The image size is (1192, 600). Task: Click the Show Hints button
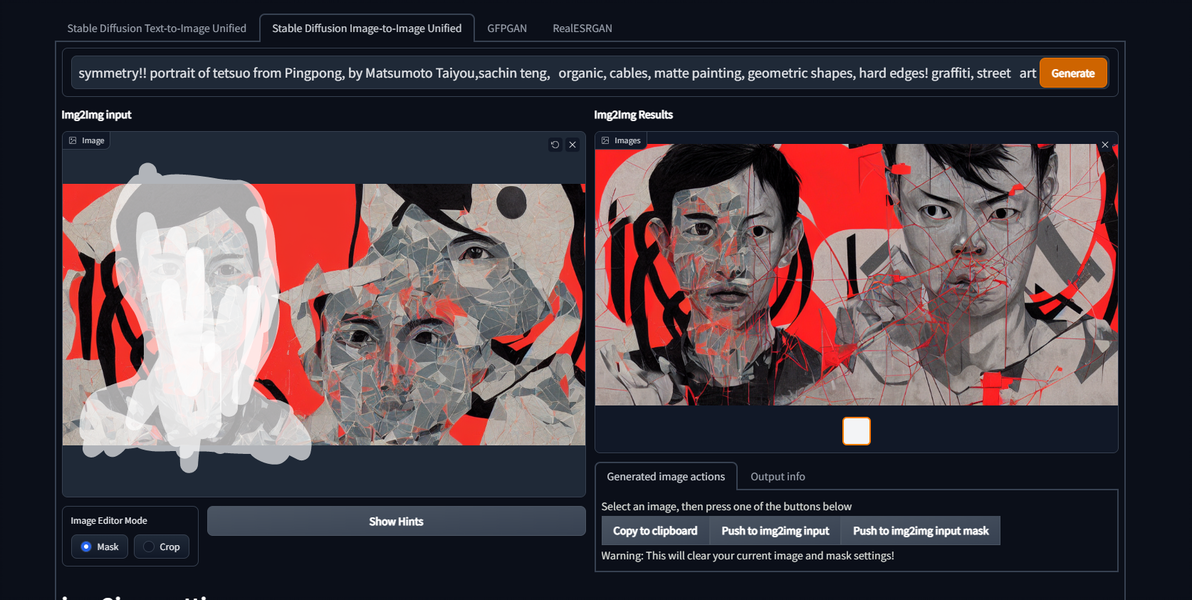[396, 522]
